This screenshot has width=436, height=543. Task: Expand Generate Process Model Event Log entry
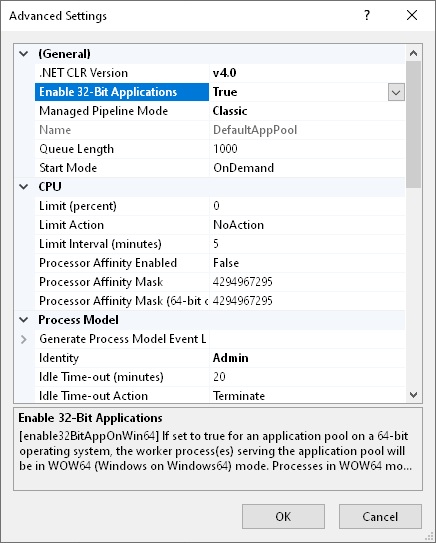(x=24, y=339)
